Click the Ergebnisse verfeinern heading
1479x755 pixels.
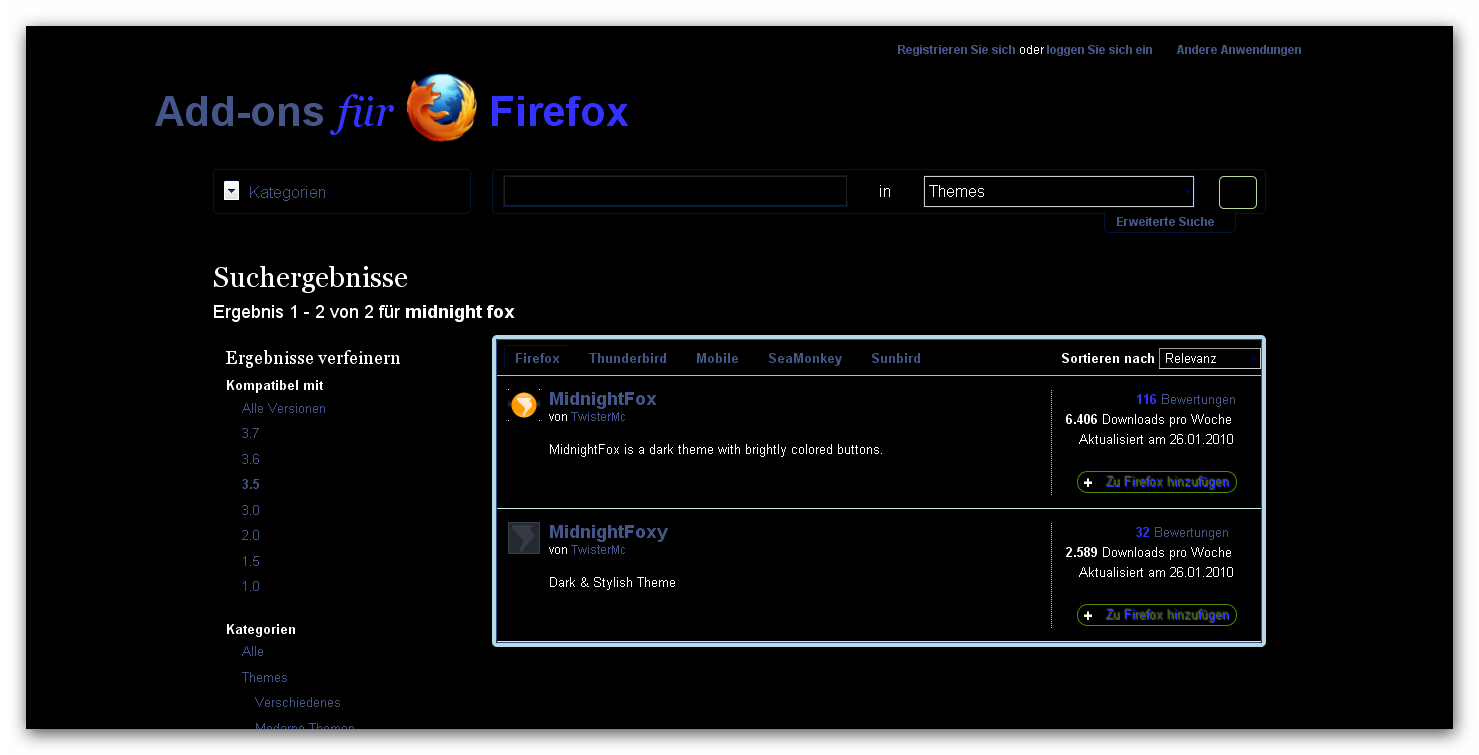313,358
